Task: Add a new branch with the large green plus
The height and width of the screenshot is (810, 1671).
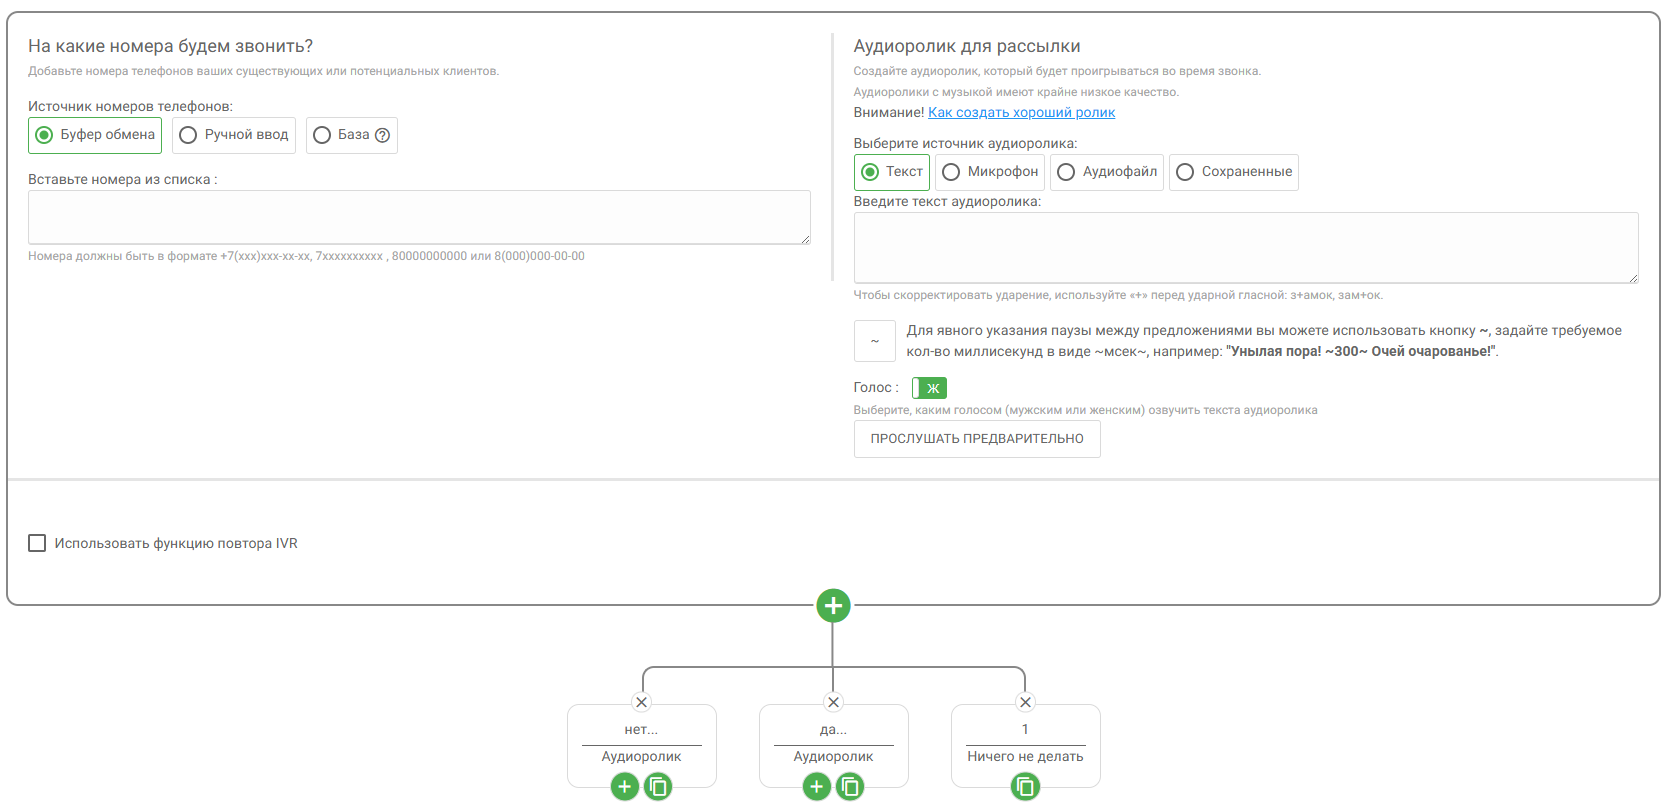Action: tap(833, 605)
